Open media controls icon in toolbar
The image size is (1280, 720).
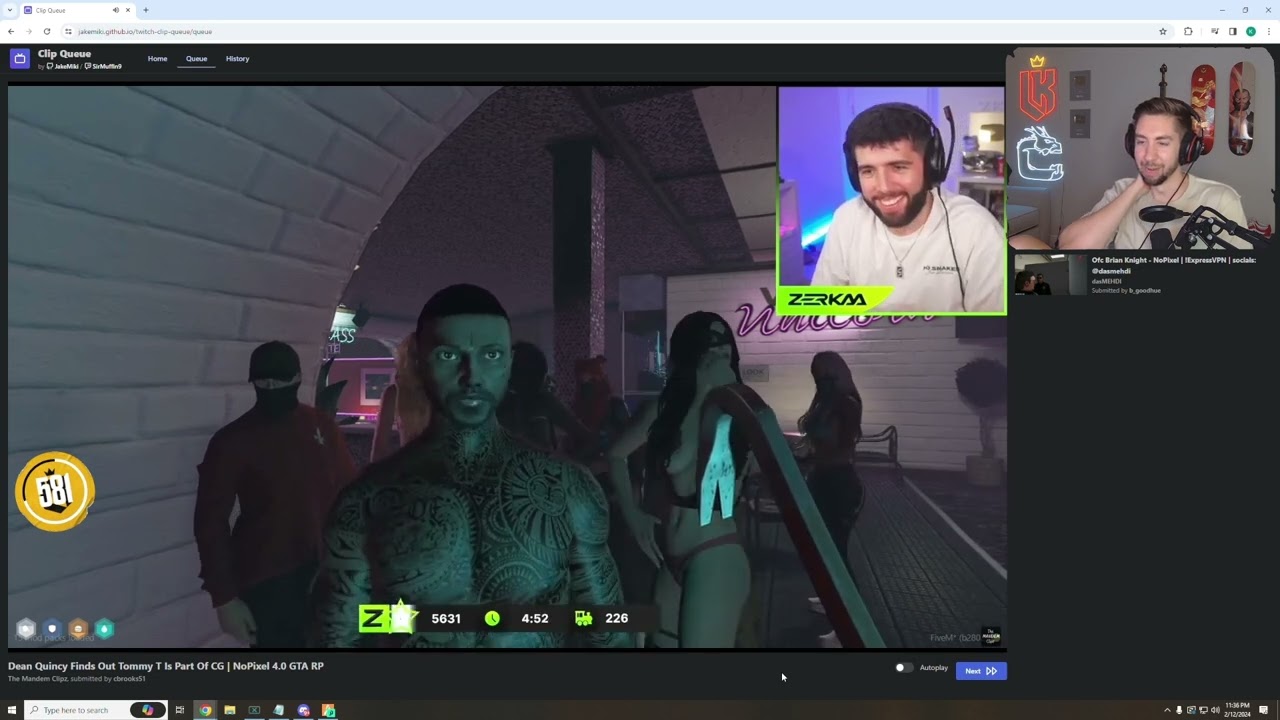click(1215, 31)
